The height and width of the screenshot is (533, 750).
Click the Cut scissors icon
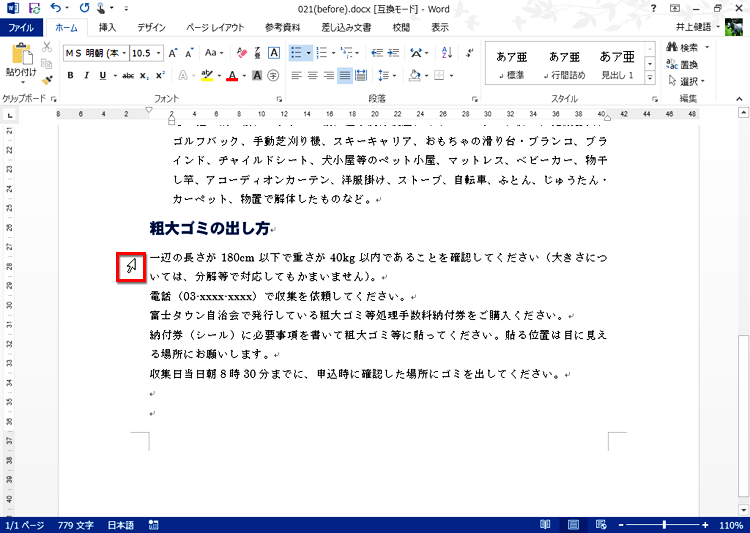[x=47, y=47]
